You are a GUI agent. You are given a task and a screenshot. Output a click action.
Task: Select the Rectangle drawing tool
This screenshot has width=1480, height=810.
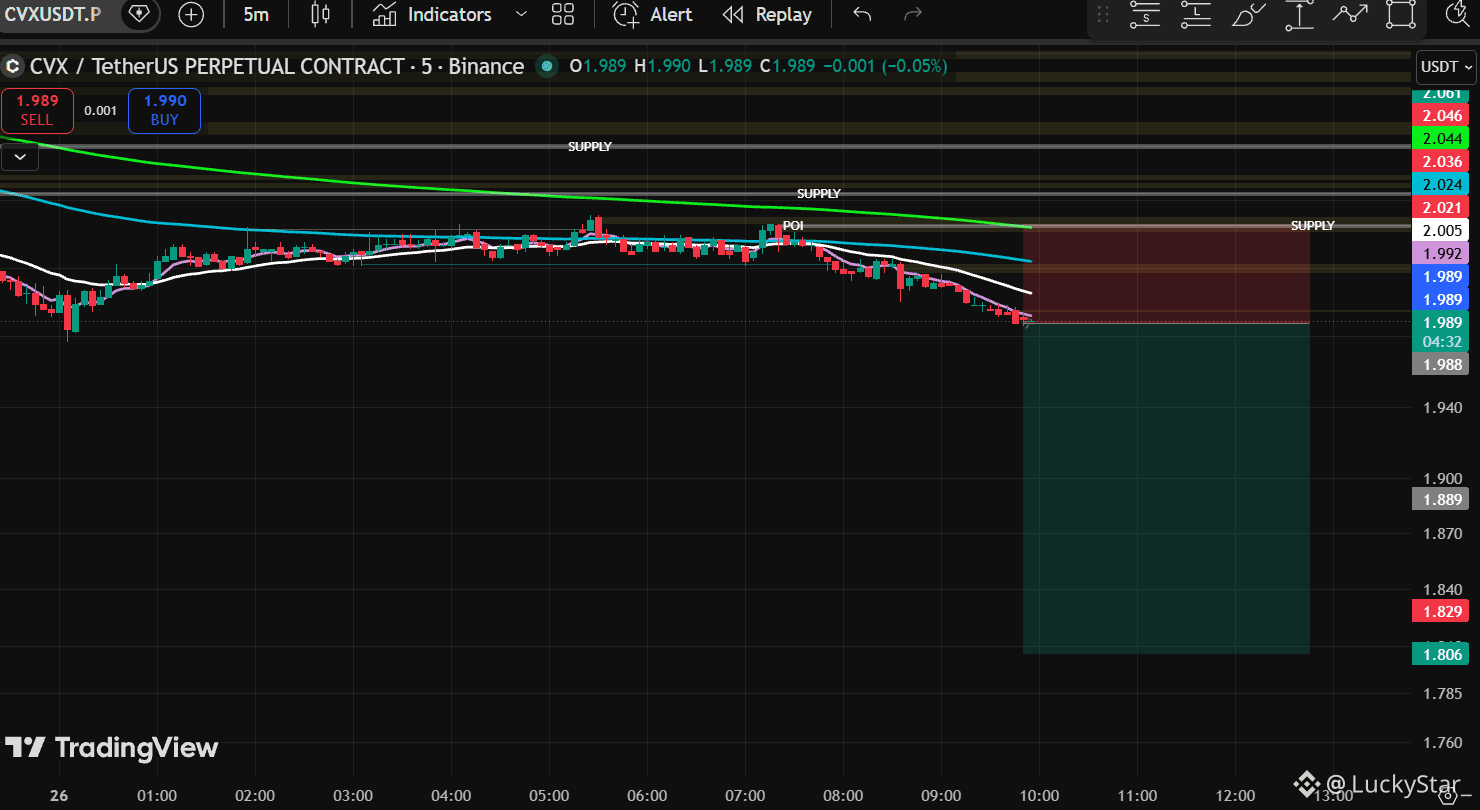tap(1401, 14)
